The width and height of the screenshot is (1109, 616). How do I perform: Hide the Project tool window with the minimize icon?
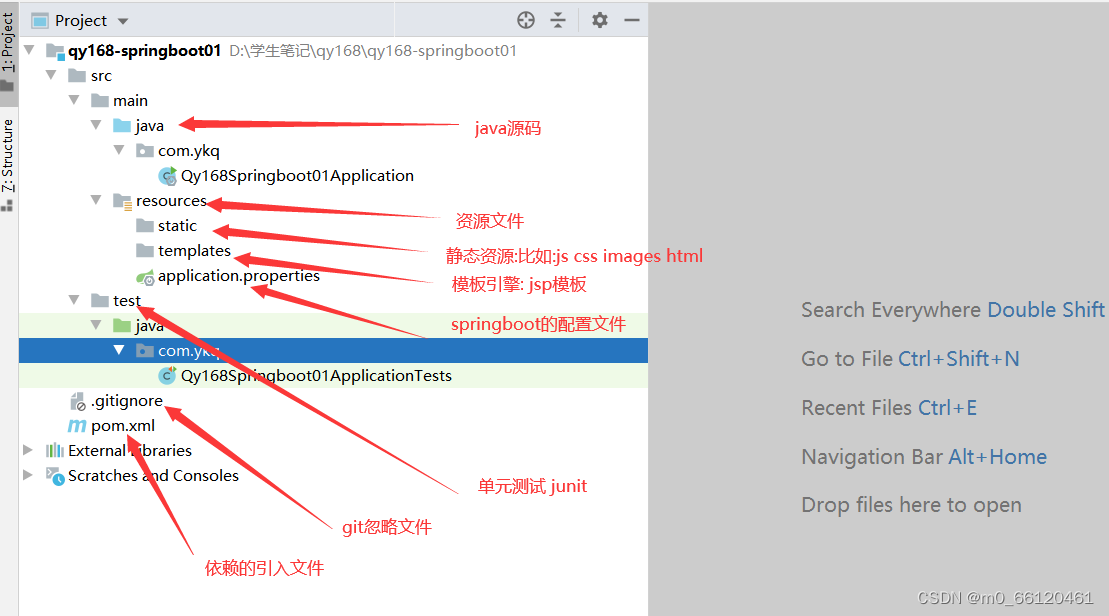point(633,20)
